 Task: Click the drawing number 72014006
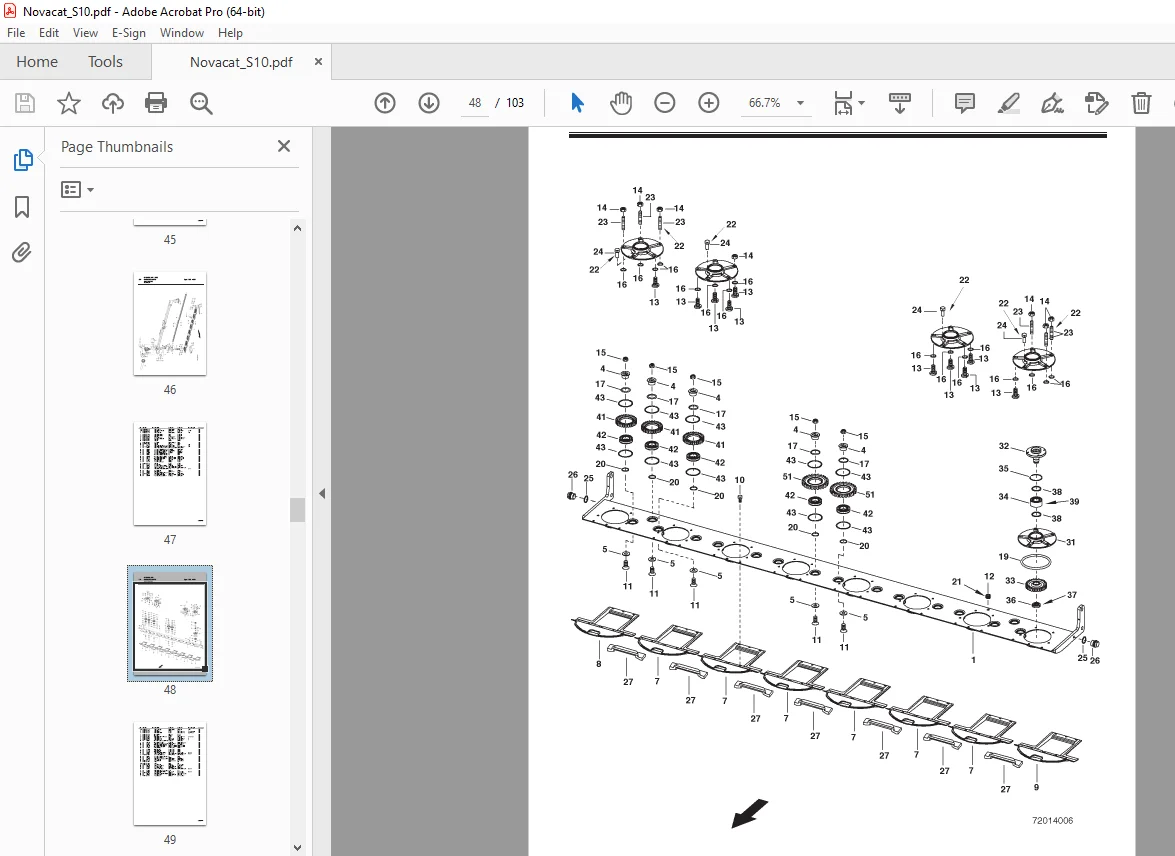[1052, 821]
